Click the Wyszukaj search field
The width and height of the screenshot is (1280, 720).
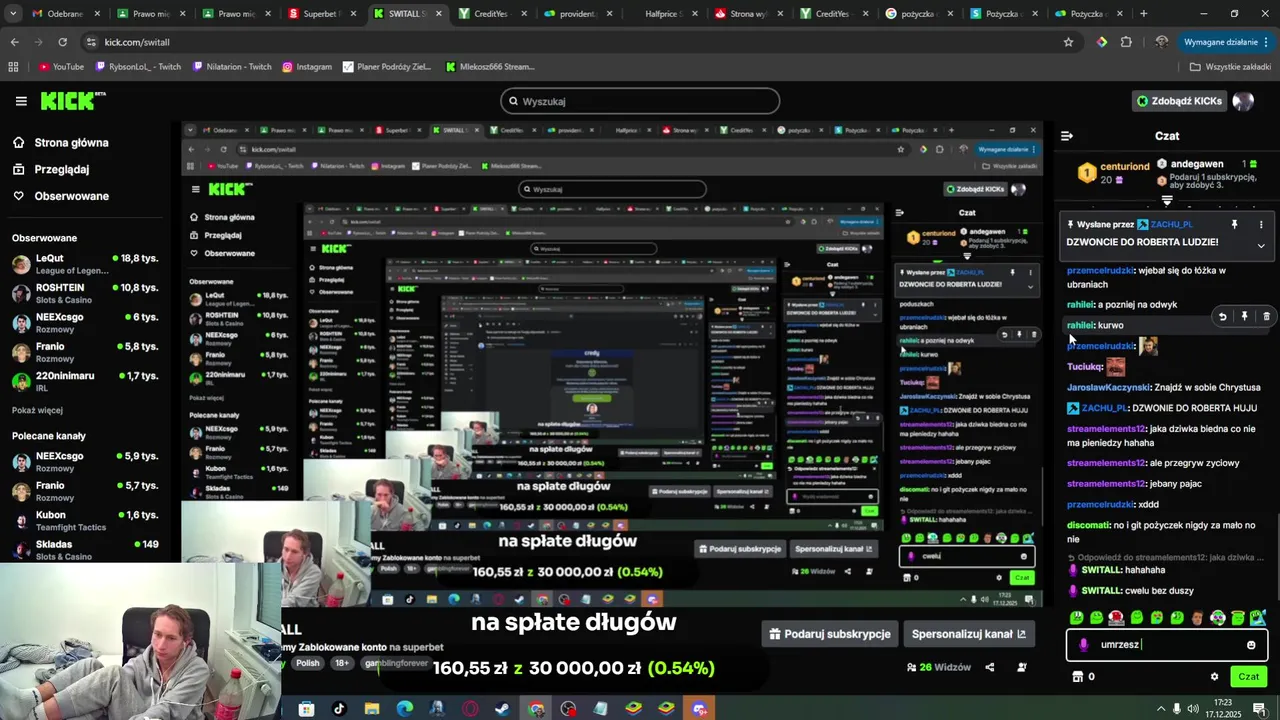(640, 101)
